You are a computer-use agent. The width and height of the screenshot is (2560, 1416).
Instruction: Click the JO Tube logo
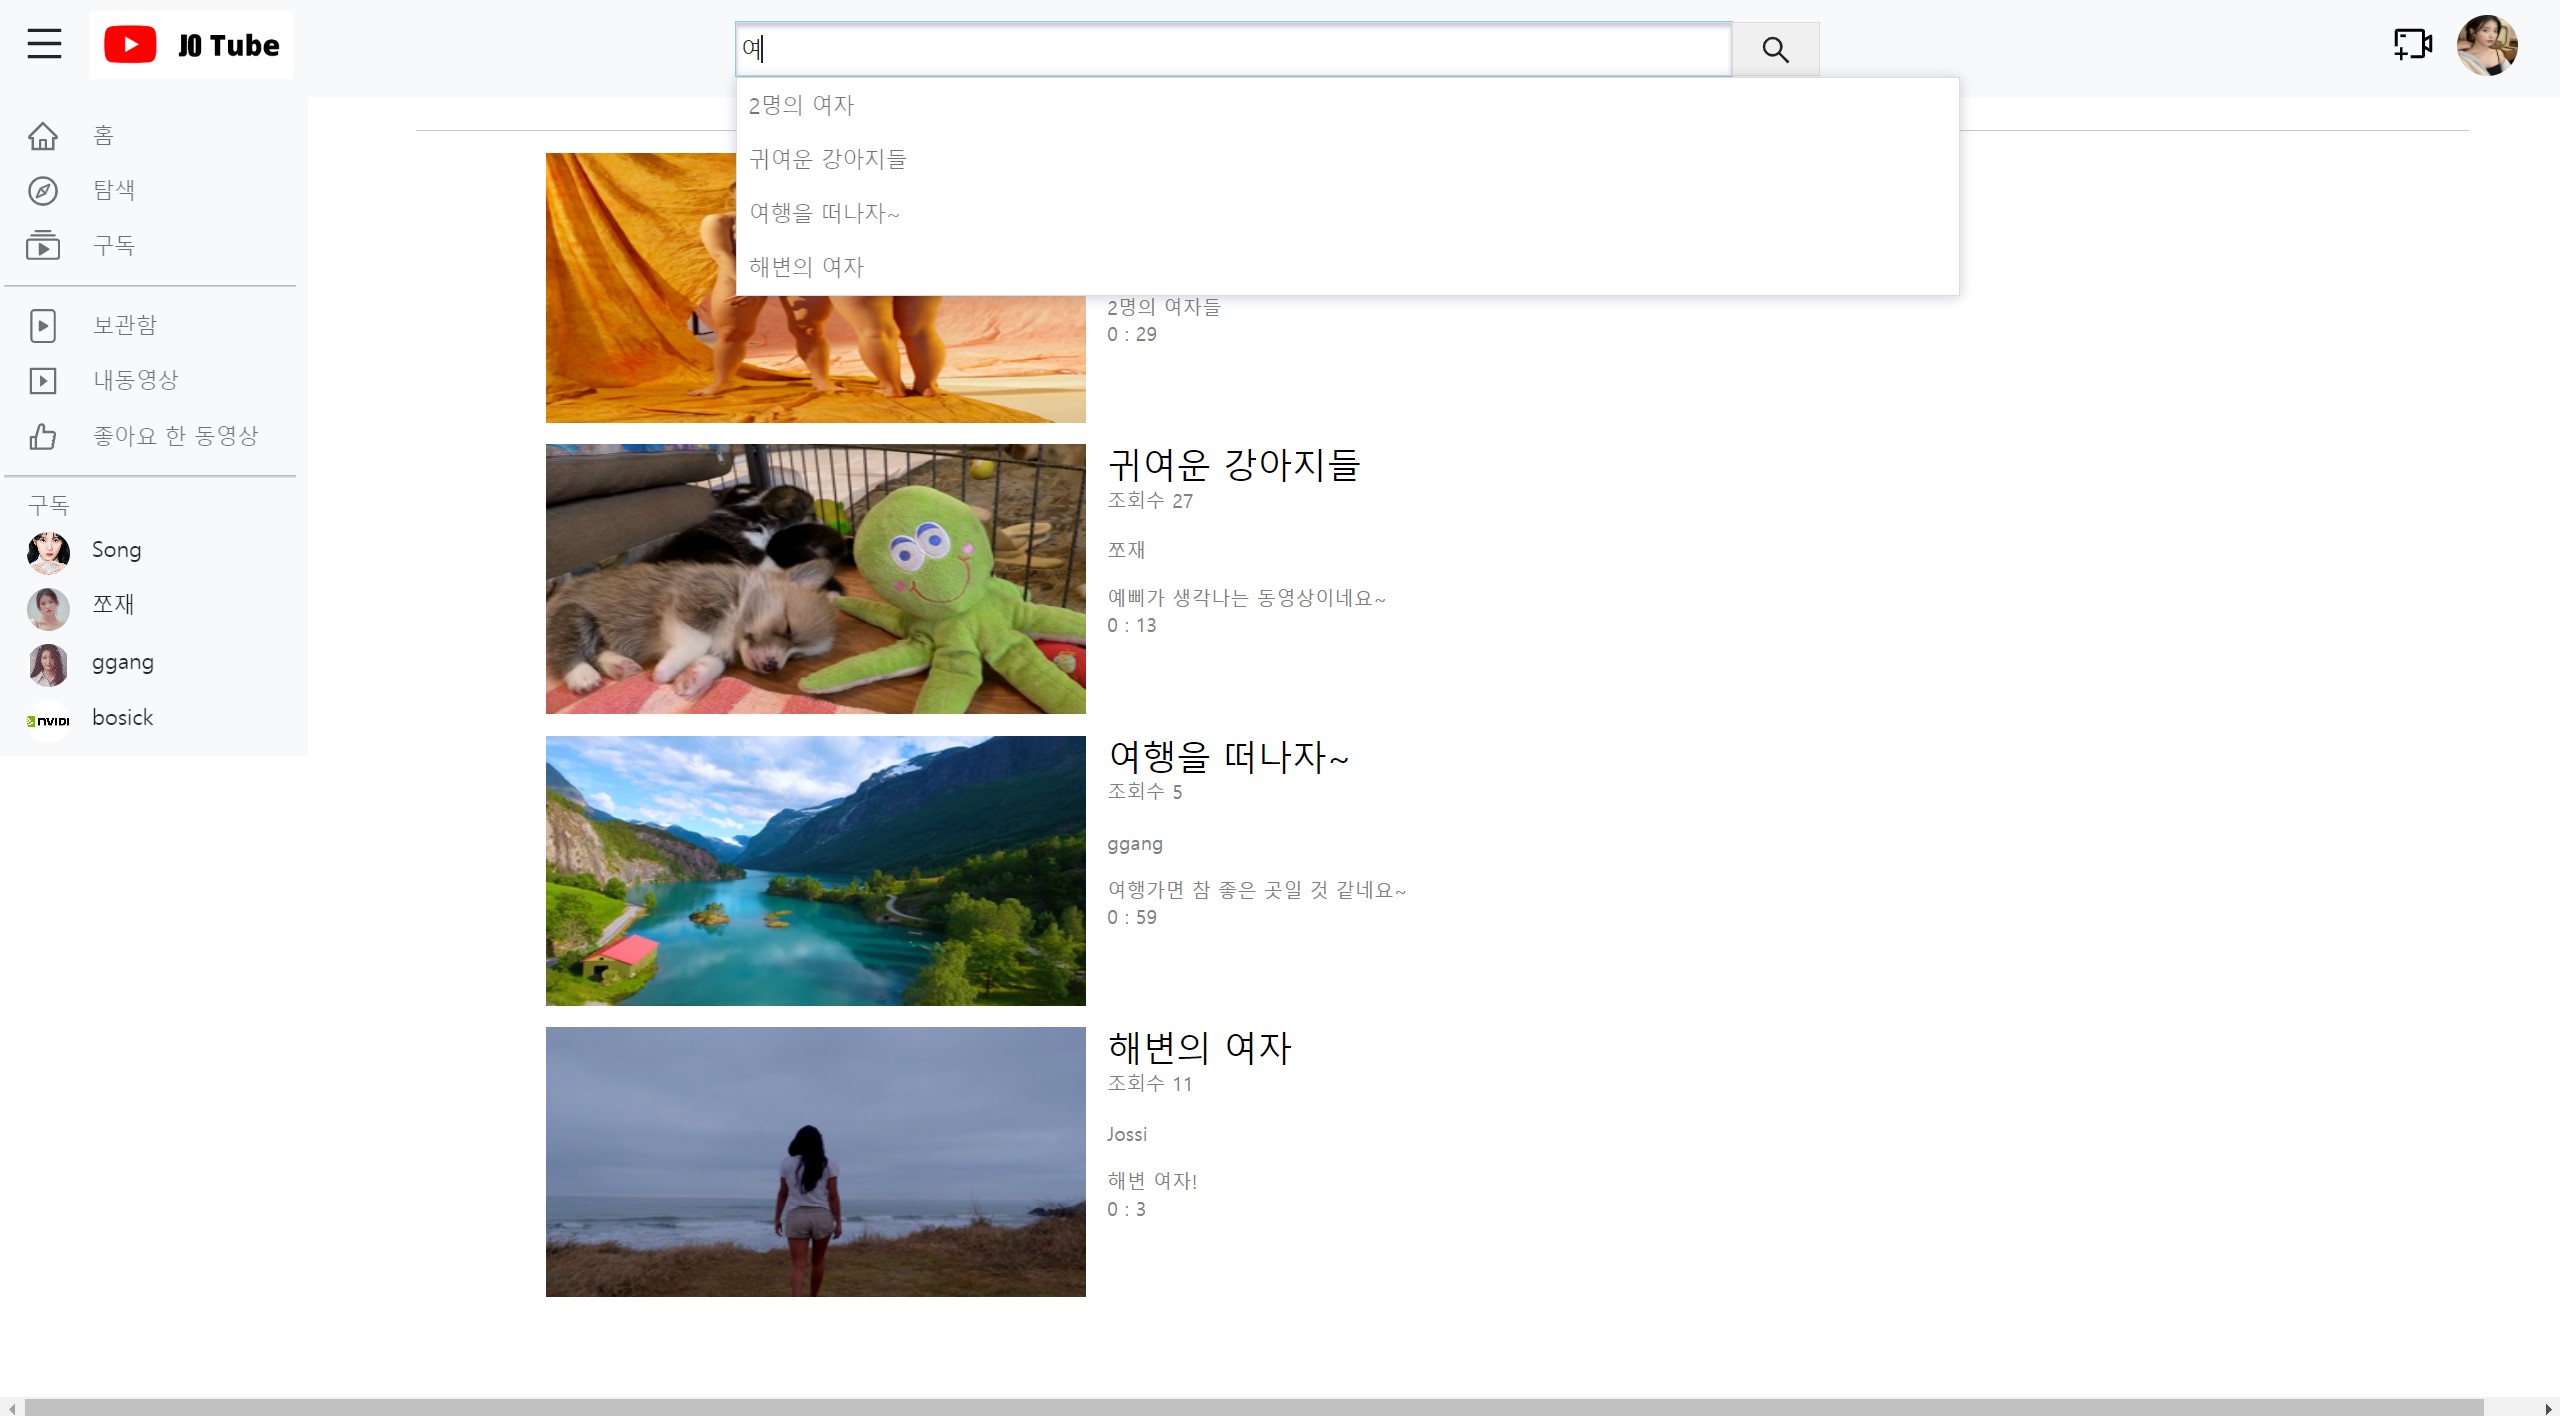pyautogui.click(x=192, y=45)
